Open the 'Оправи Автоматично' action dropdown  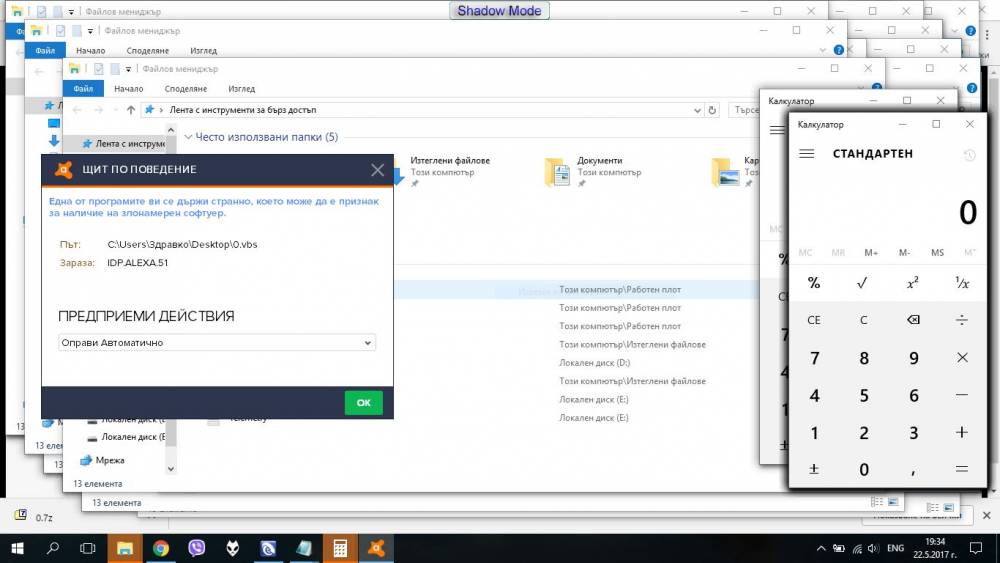pyautogui.click(x=217, y=342)
